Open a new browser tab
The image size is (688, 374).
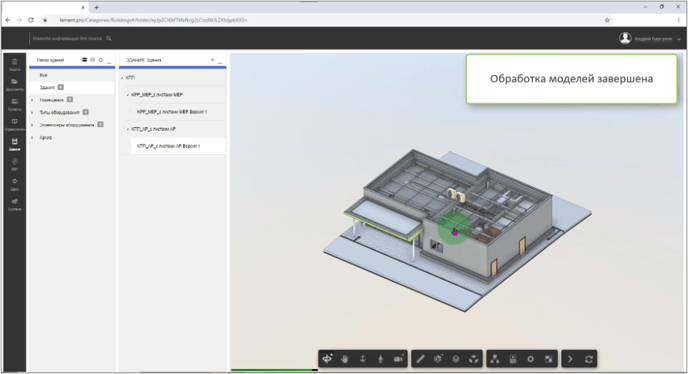coord(97,7)
